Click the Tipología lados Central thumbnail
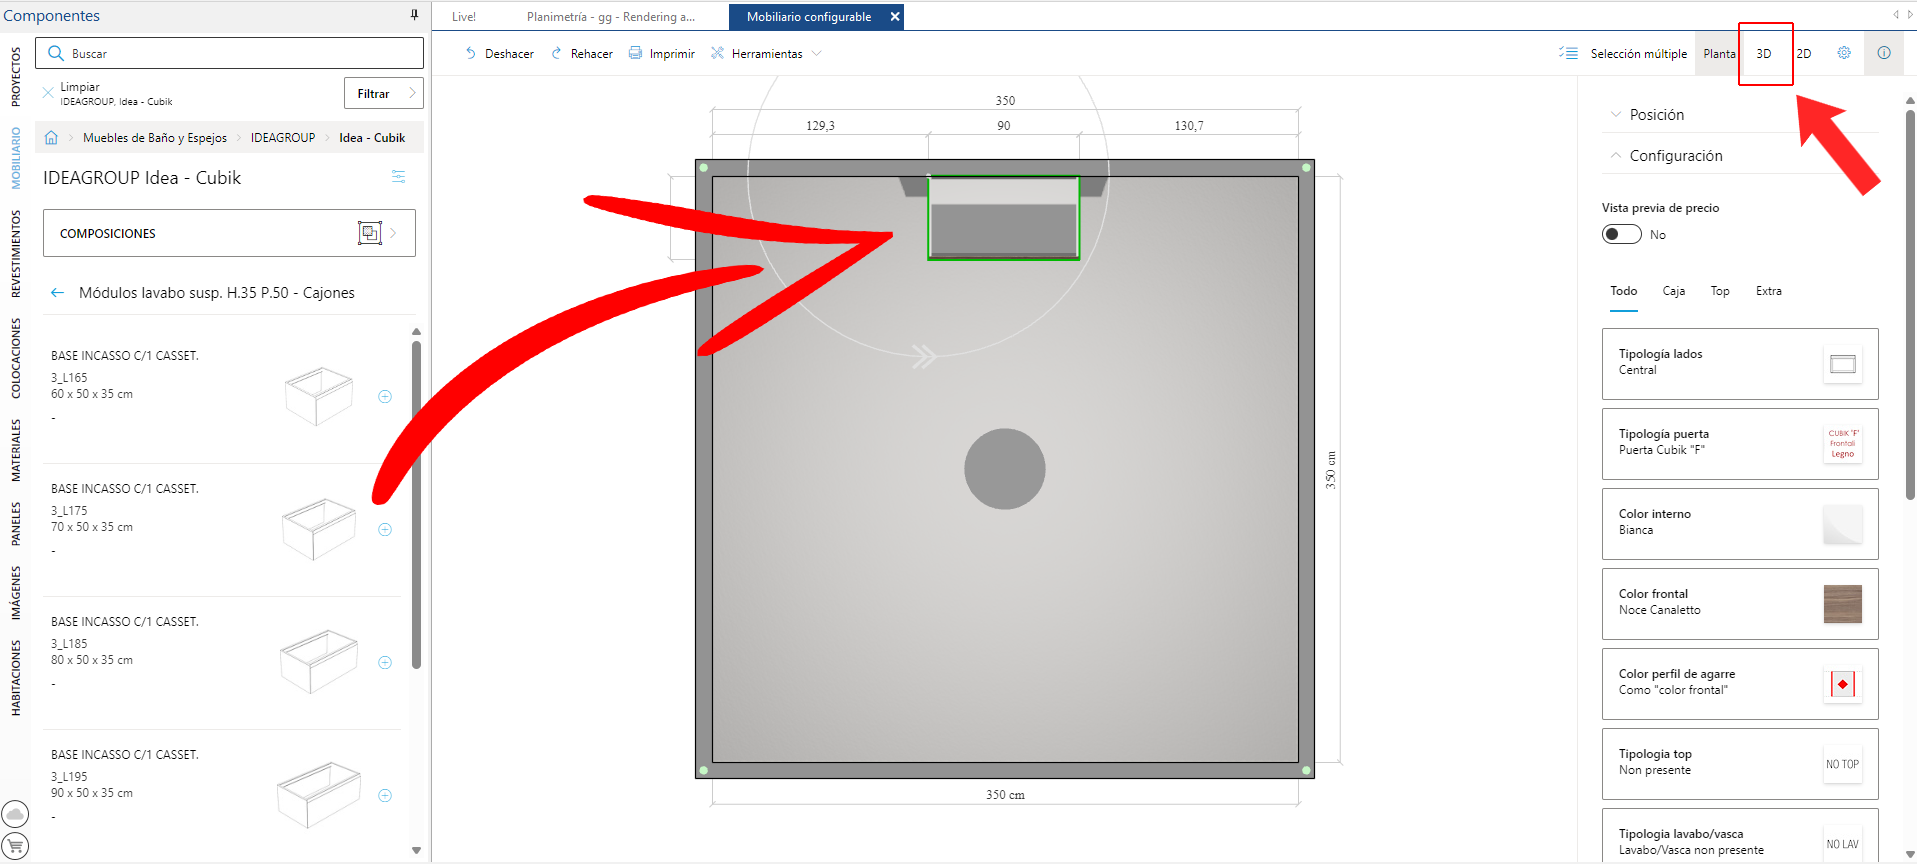Image resolution: width=1917 pixels, height=864 pixels. pyautogui.click(x=1843, y=364)
